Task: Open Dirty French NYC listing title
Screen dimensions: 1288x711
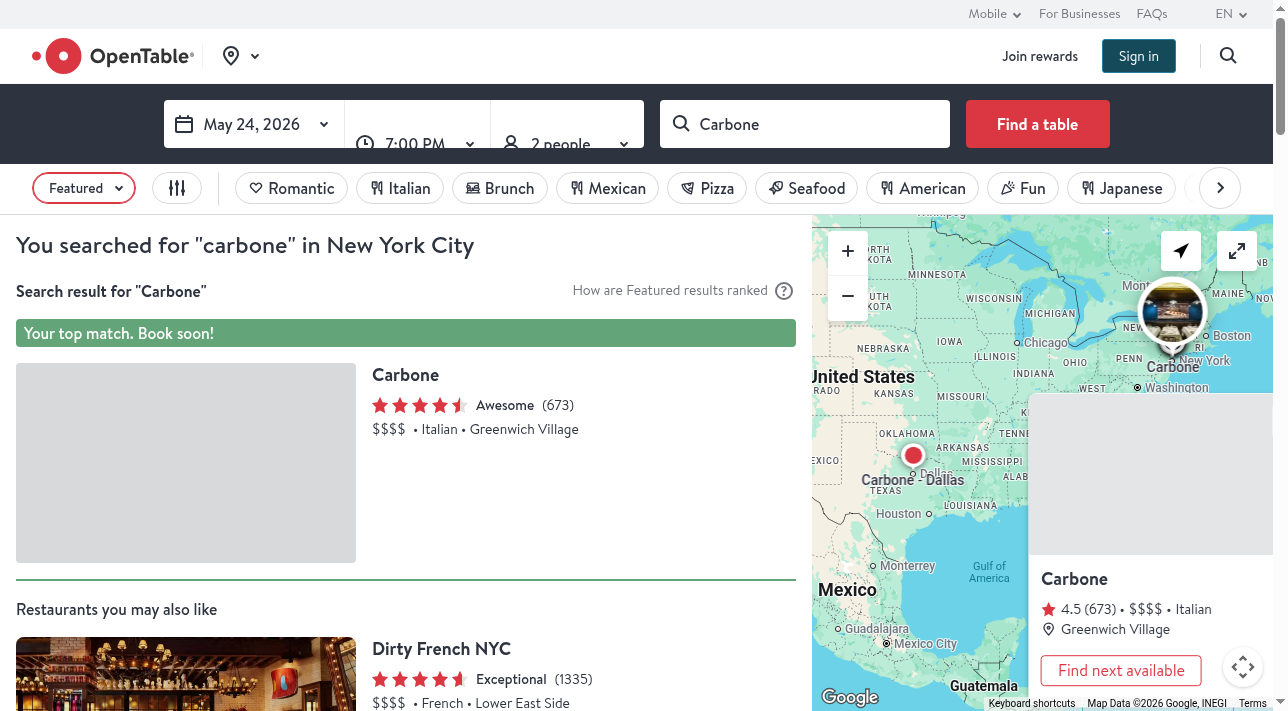Action: click(441, 649)
